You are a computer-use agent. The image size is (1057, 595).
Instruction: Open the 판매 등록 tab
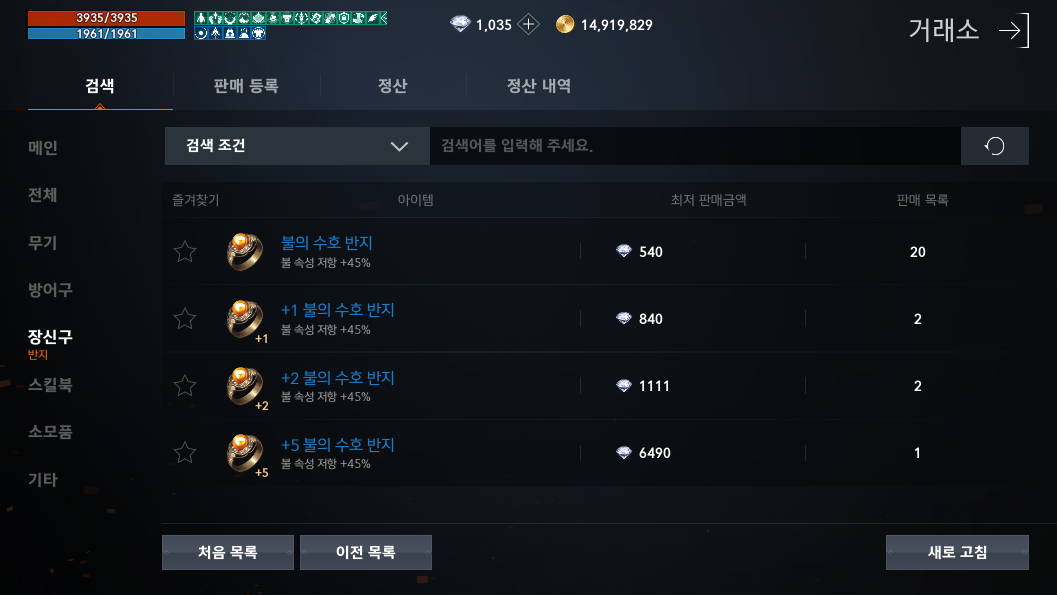tap(246, 86)
